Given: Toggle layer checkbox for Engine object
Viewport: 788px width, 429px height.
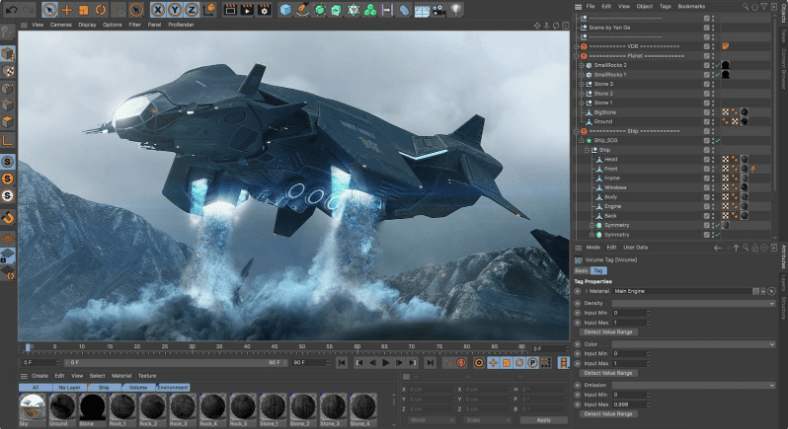Looking at the screenshot, I should pyautogui.click(x=707, y=206).
